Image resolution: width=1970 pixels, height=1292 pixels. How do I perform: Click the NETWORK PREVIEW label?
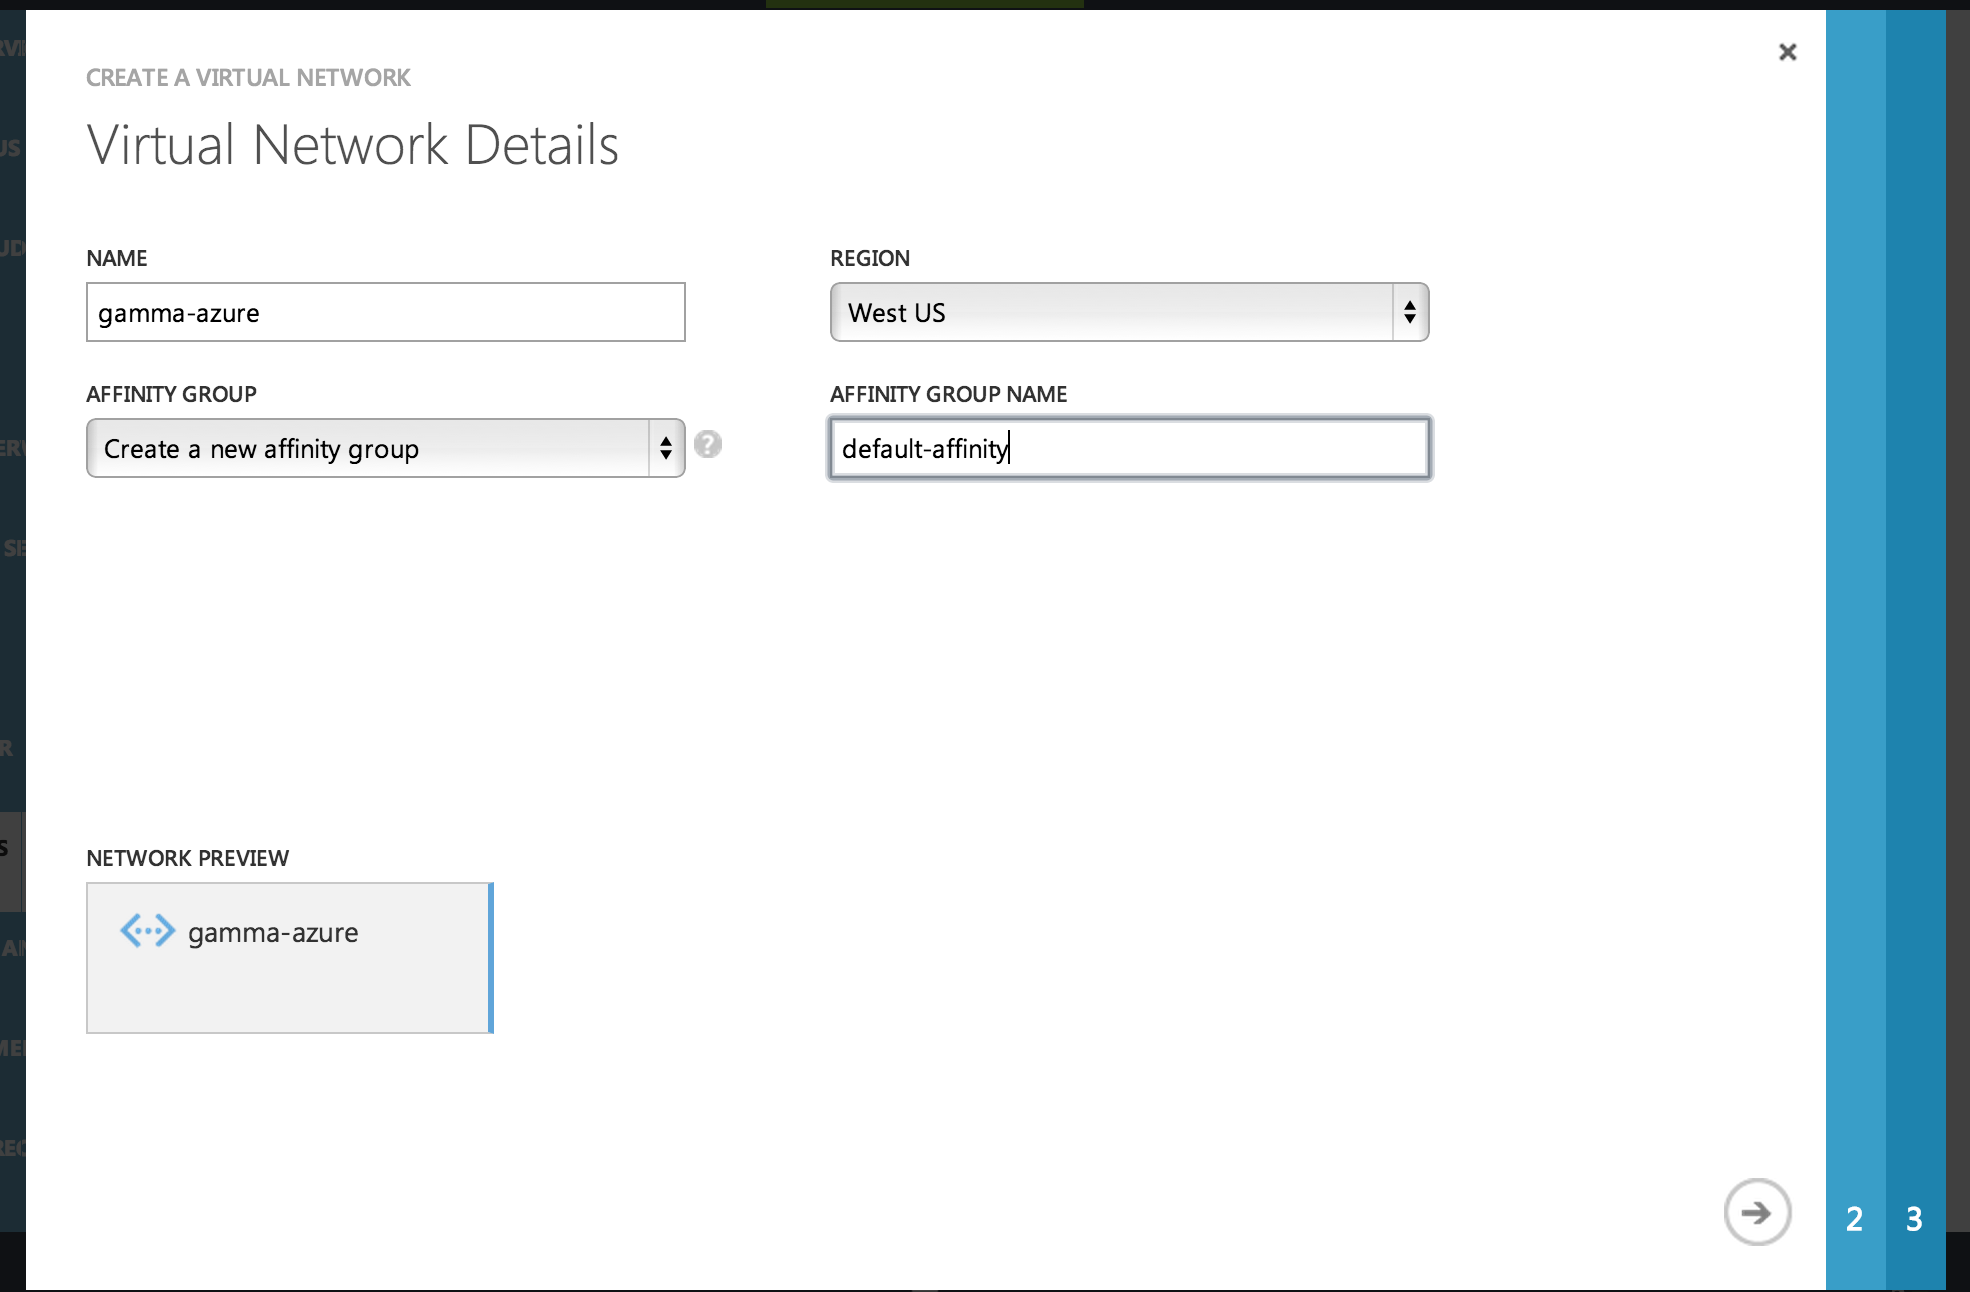[188, 858]
